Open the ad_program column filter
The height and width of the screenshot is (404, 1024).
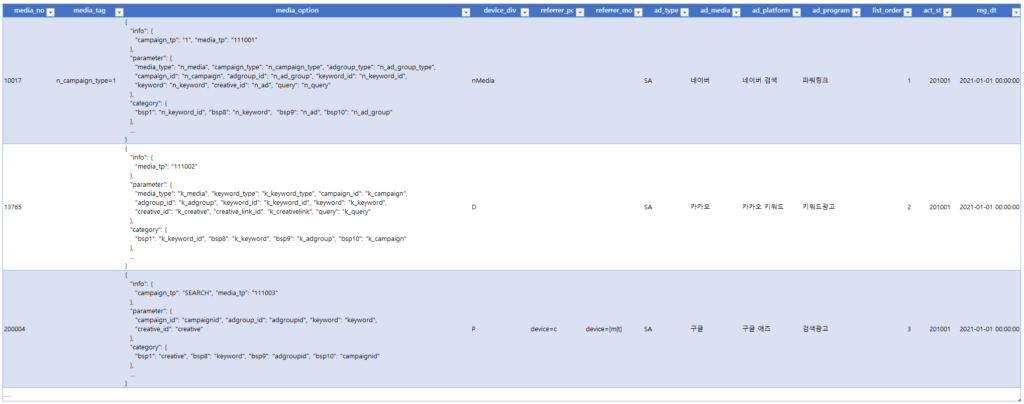[x=860, y=11]
